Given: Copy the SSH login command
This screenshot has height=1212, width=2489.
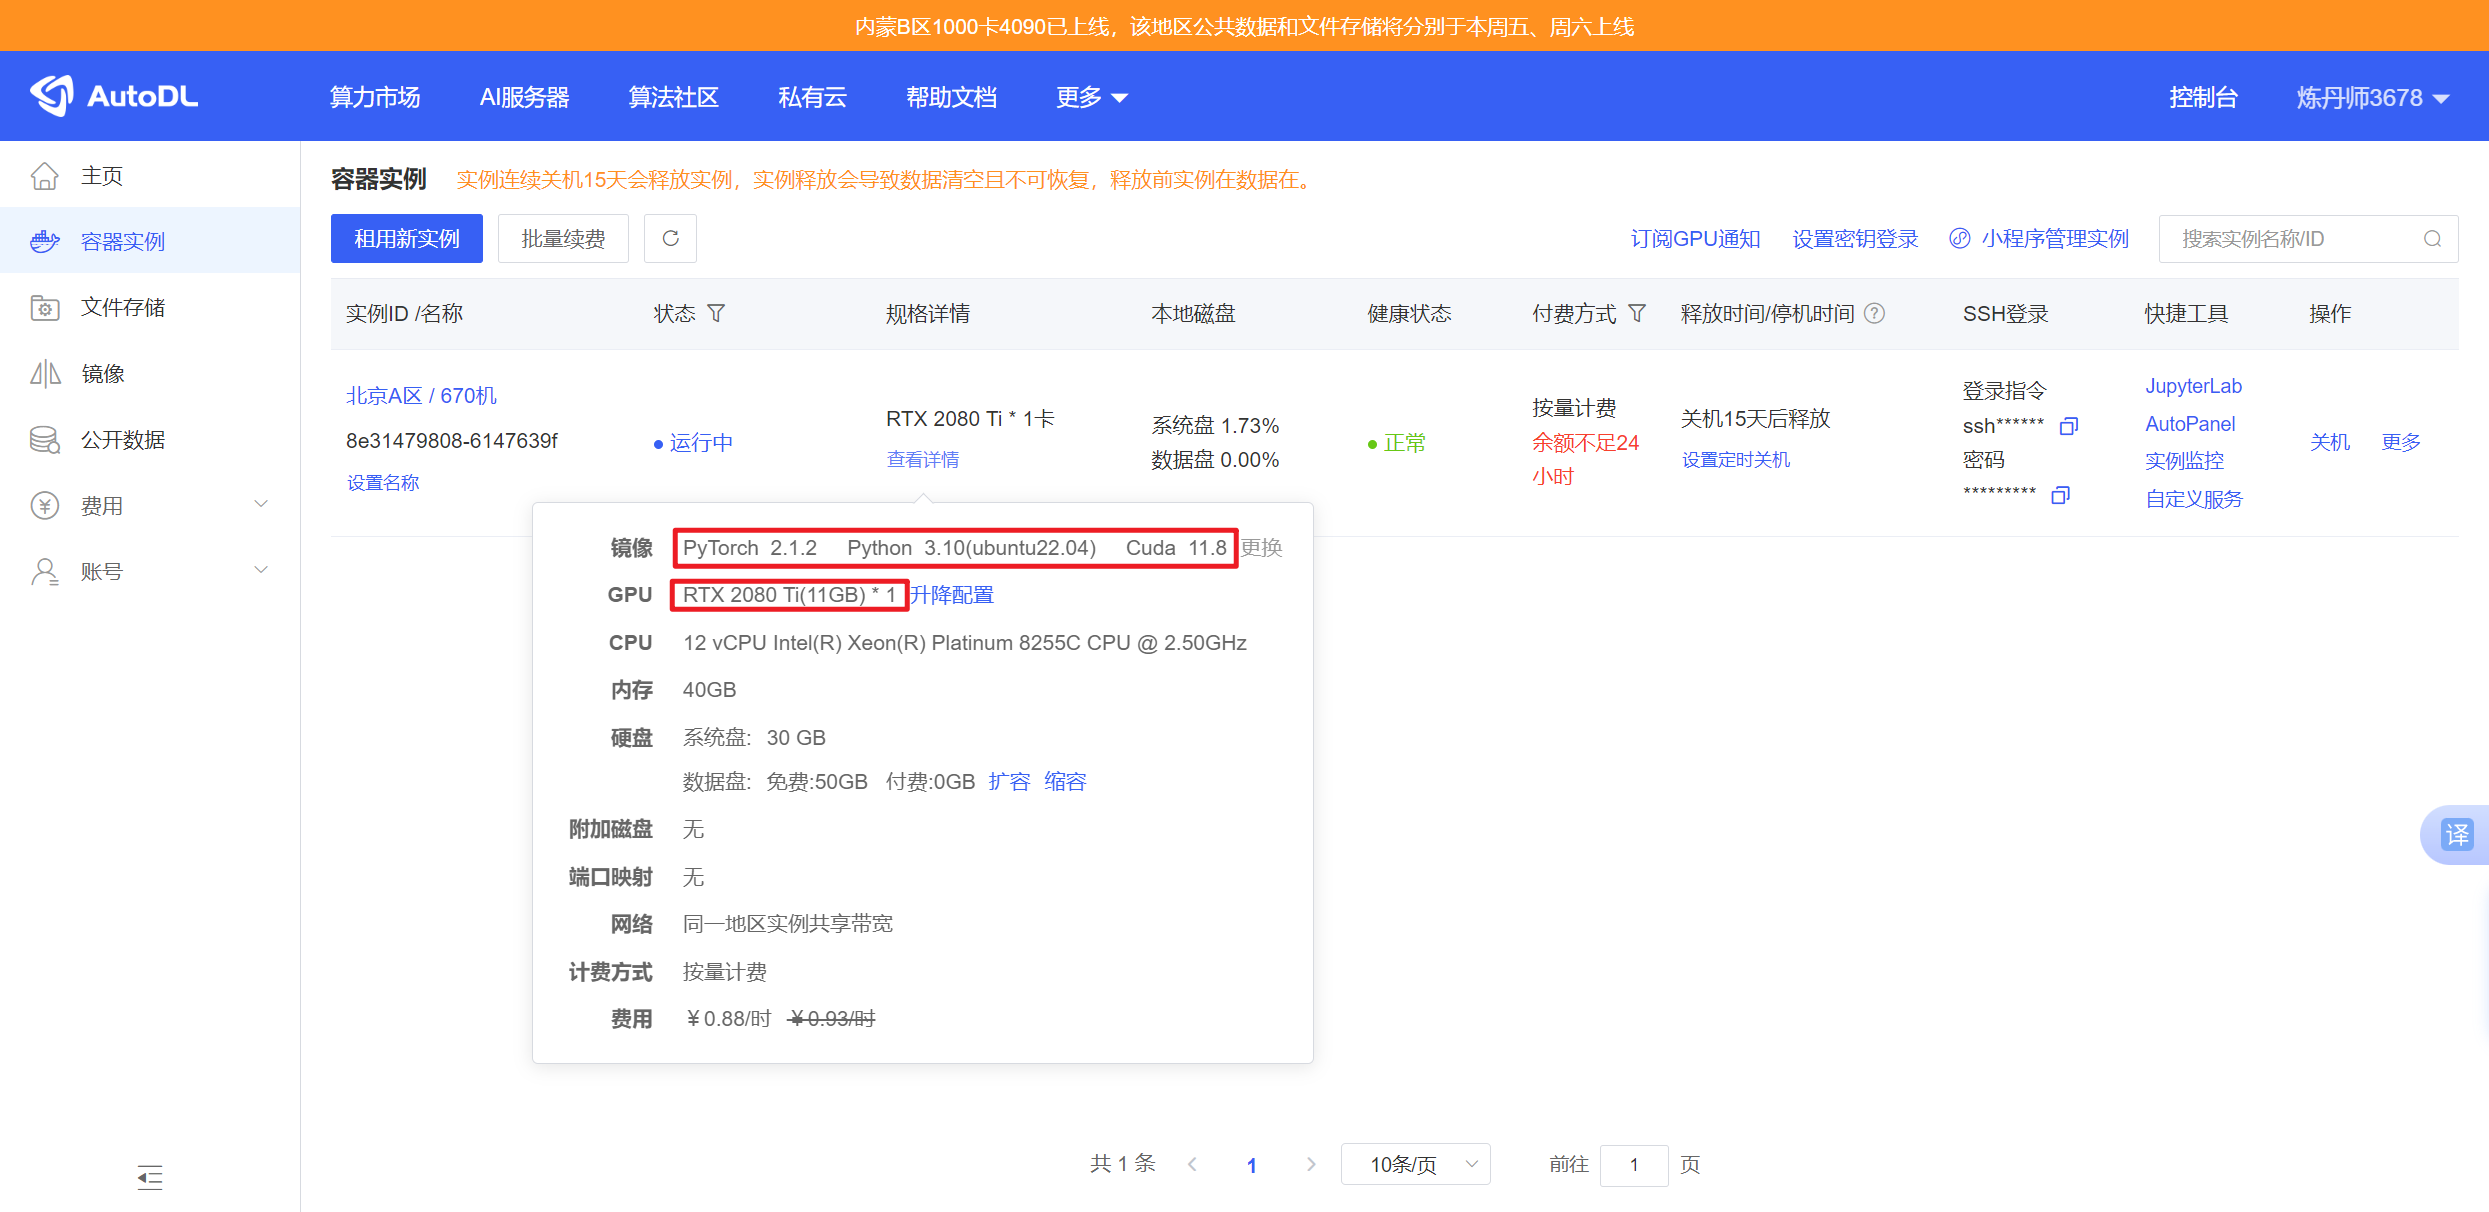Looking at the screenshot, I should click(x=2068, y=426).
